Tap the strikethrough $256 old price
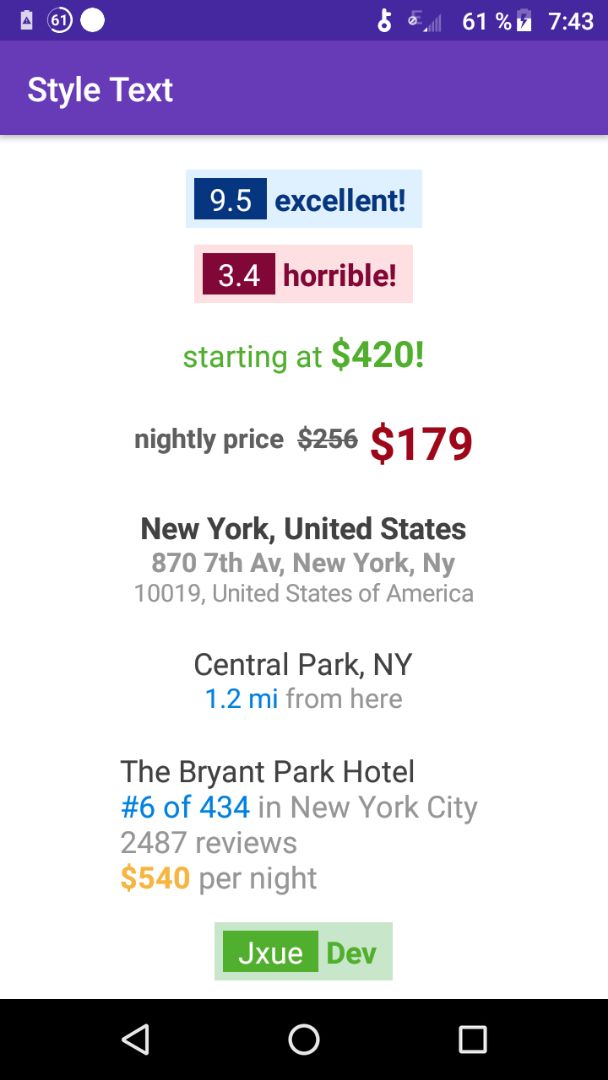 pos(327,439)
